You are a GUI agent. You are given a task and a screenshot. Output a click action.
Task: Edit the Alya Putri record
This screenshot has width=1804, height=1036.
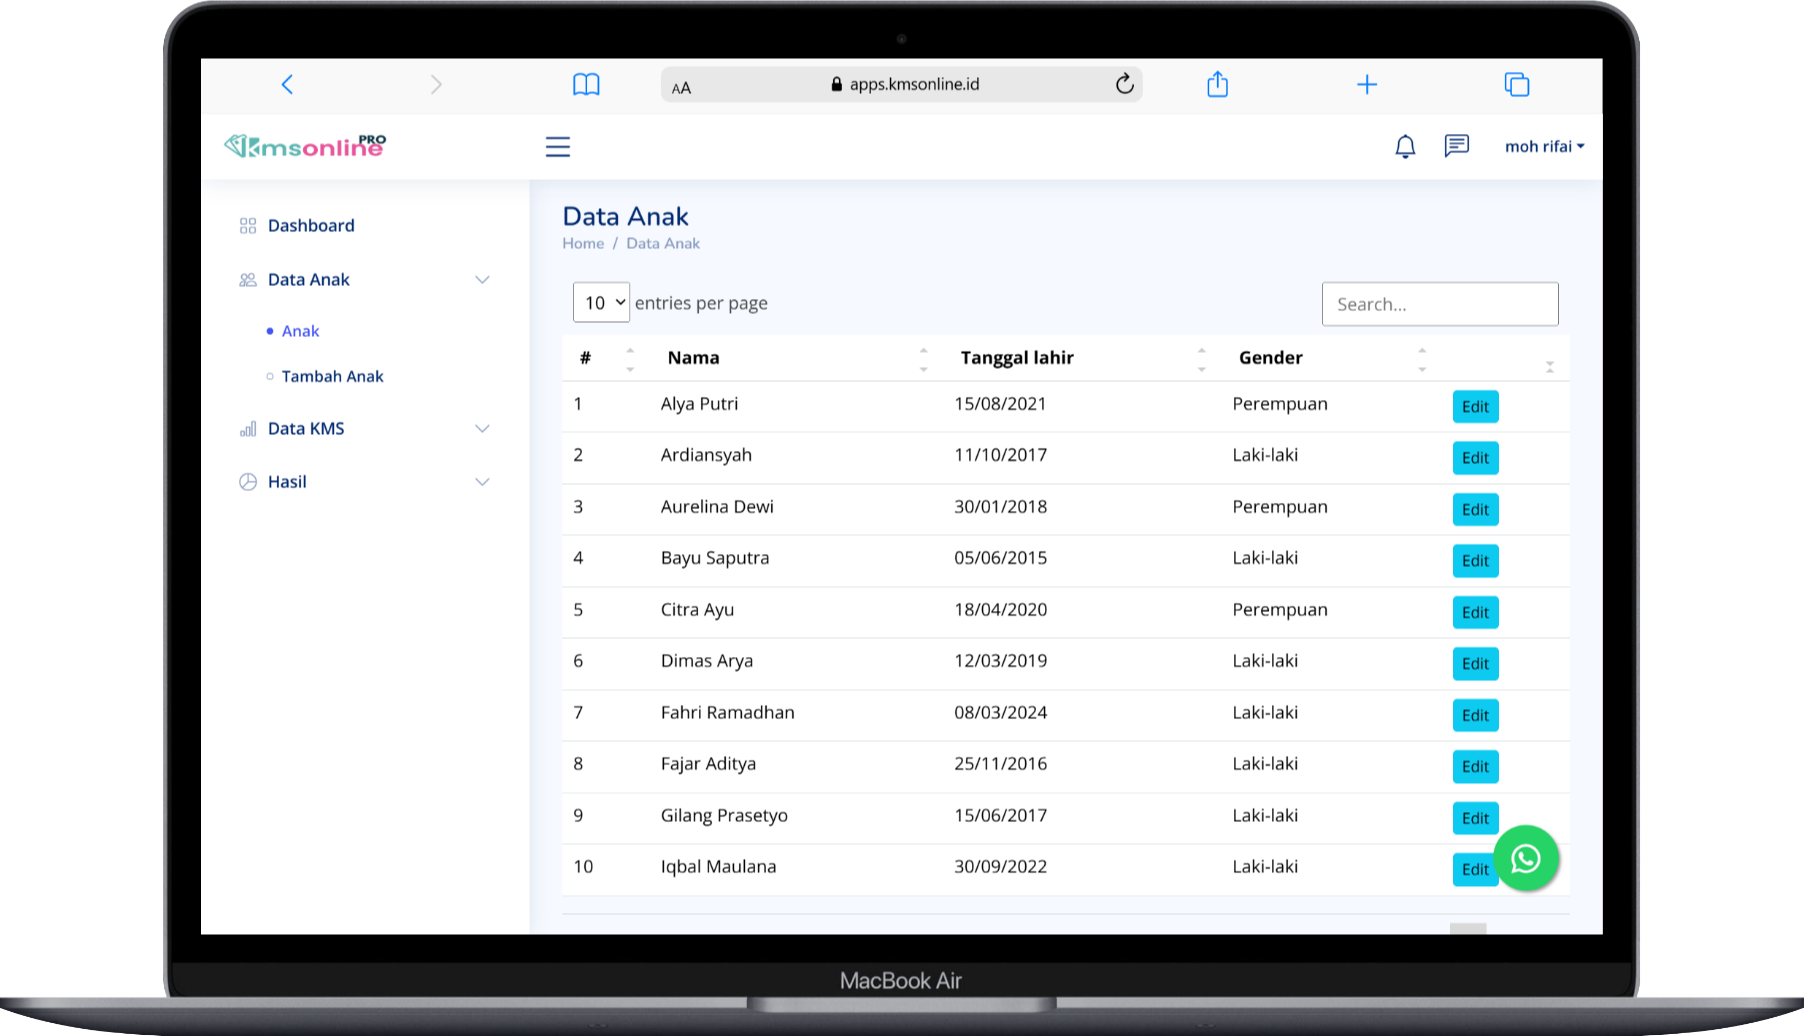(1475, 407)
